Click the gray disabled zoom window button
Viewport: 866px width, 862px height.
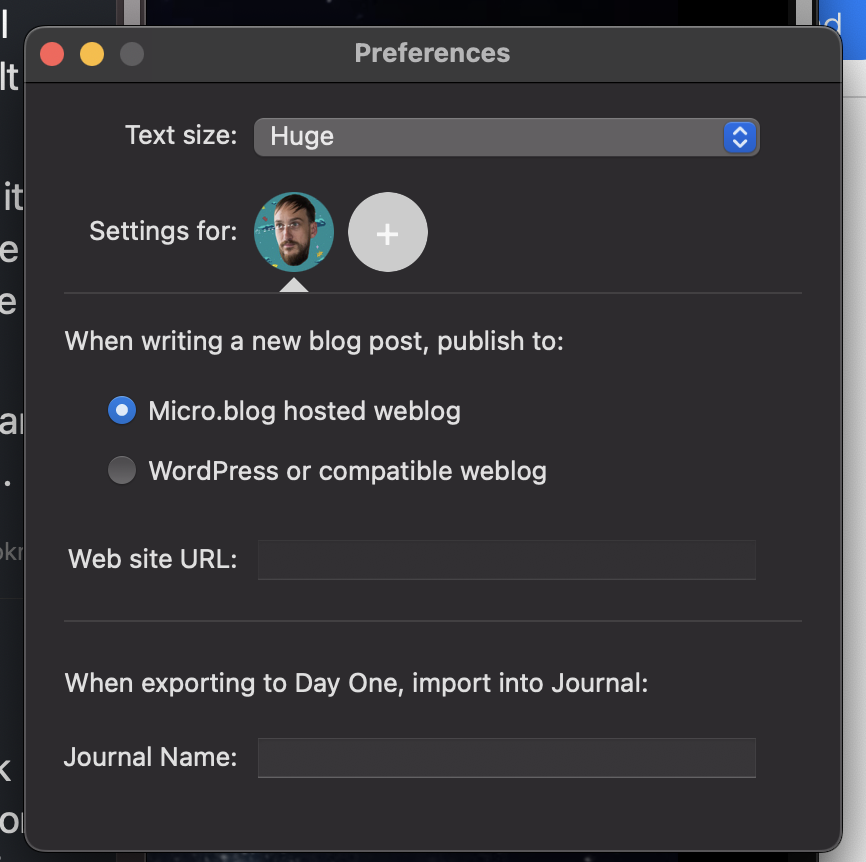tap(131, 54)
